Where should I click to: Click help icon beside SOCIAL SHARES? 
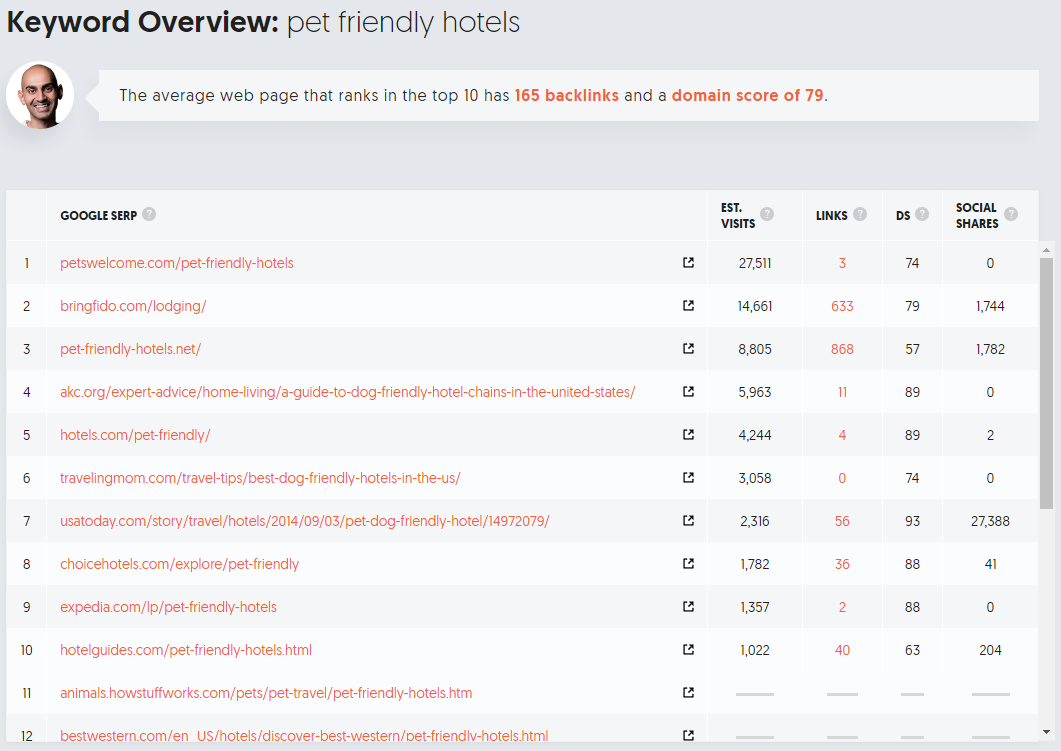[1011, 214]
